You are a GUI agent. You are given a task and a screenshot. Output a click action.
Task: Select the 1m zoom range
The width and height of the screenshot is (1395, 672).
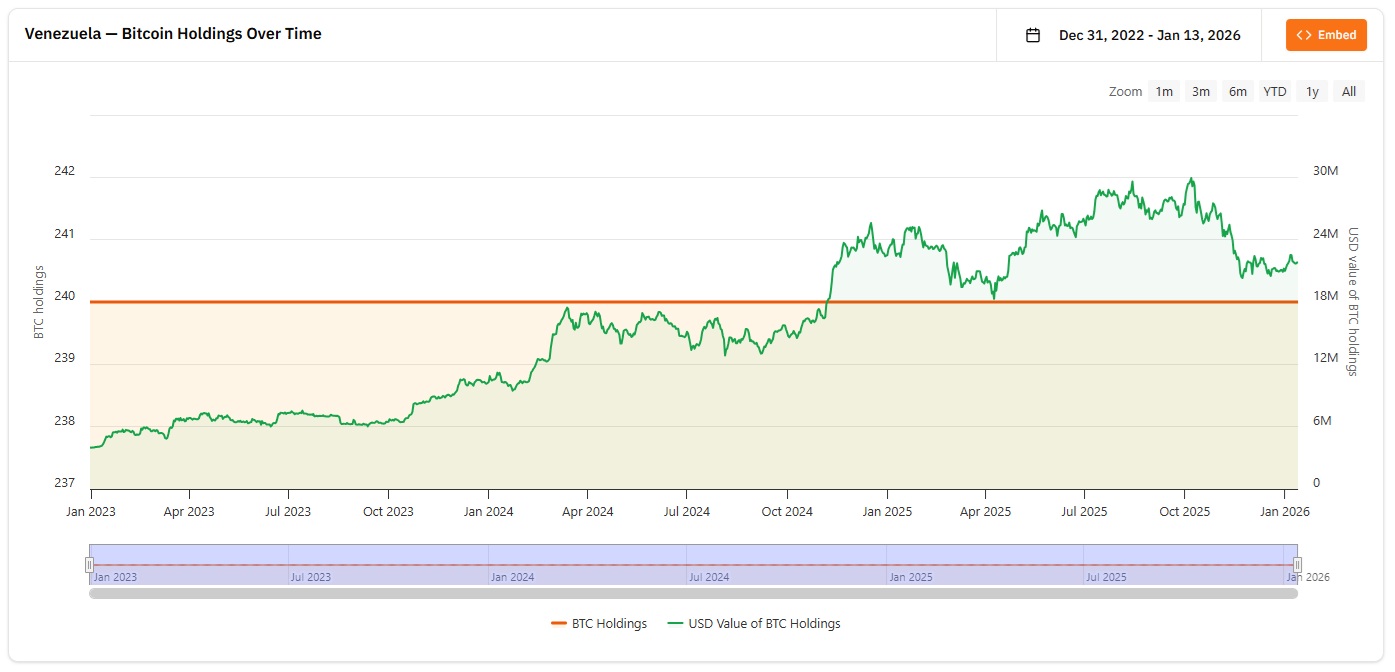tap(1164, 91)
